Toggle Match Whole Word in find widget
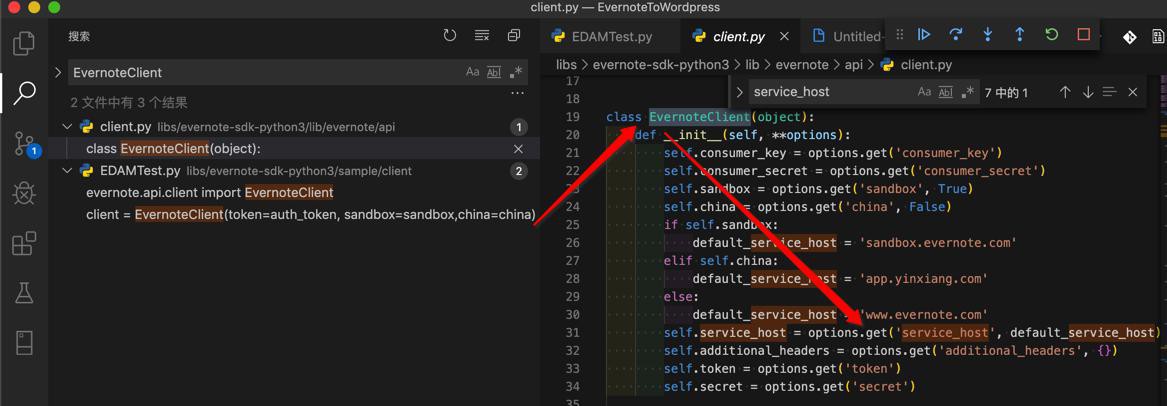Viewport: 1167px width, 406px height. pos(946,92)
